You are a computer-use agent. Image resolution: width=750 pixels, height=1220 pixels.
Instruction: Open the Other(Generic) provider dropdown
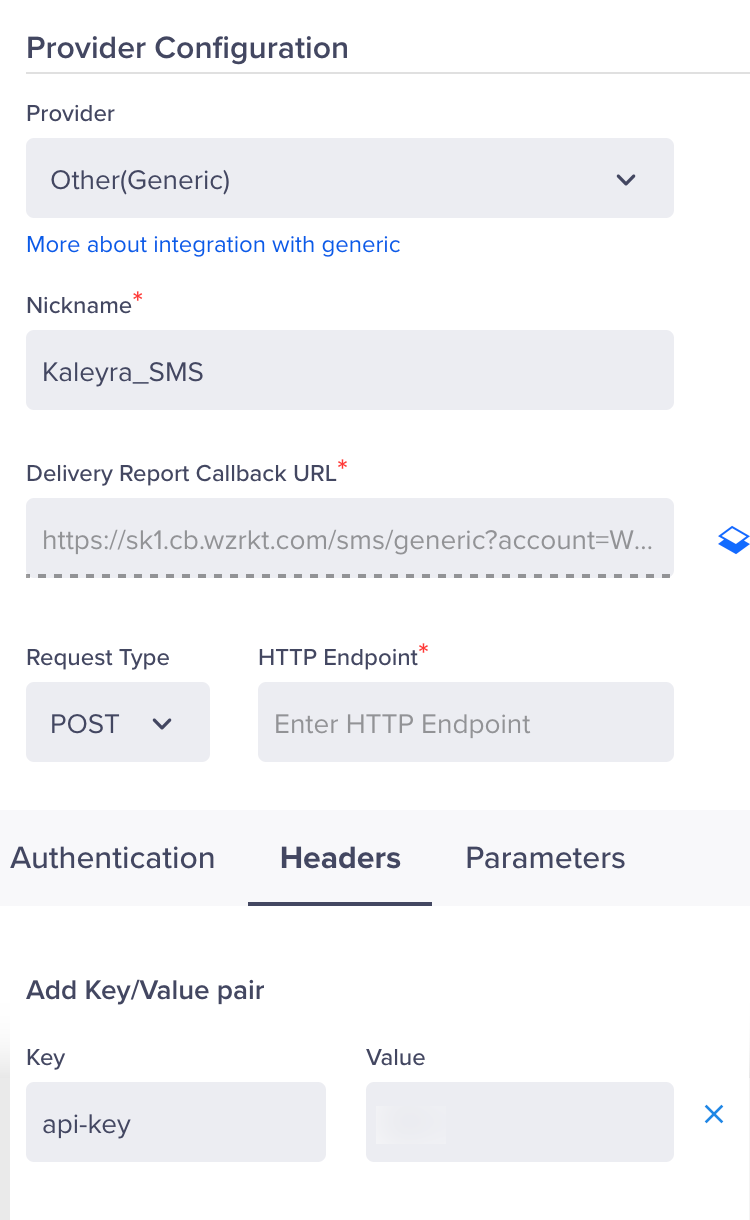point(349,179)
